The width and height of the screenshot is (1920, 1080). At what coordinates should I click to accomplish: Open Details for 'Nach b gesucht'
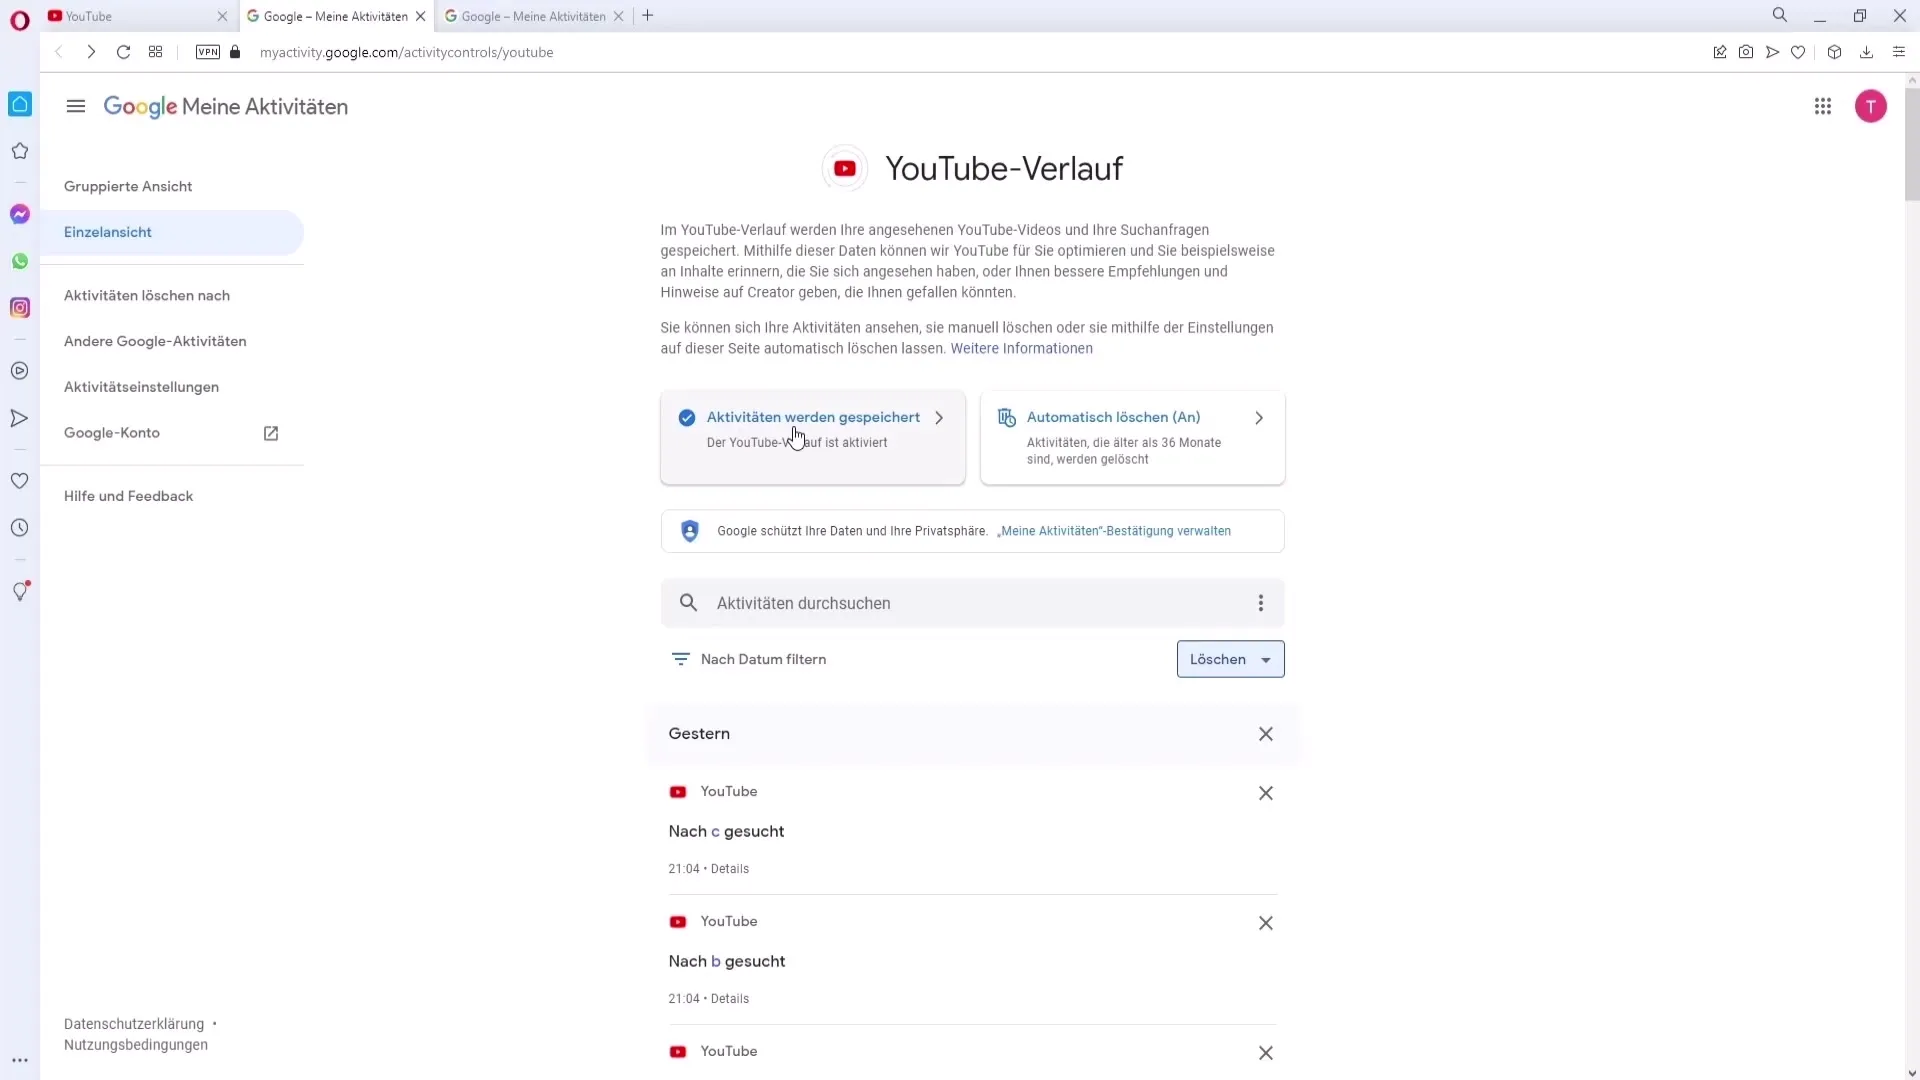[730, 999]
